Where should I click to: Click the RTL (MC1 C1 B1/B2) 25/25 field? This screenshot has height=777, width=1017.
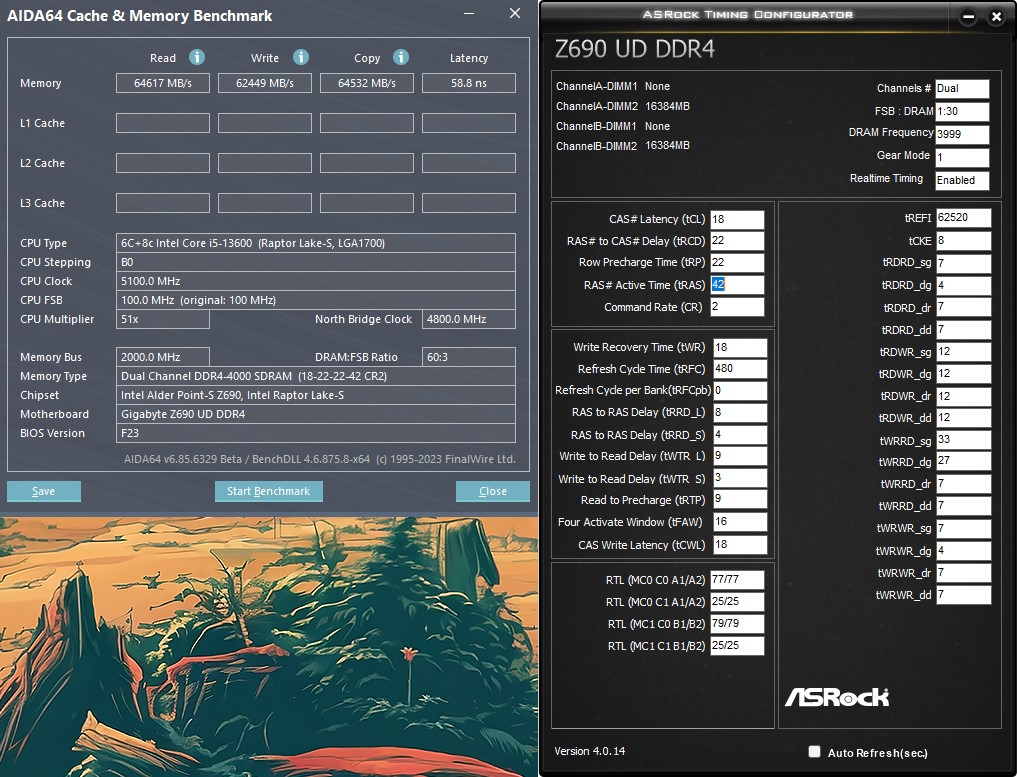pyautogui.click(x=737, y=645)
